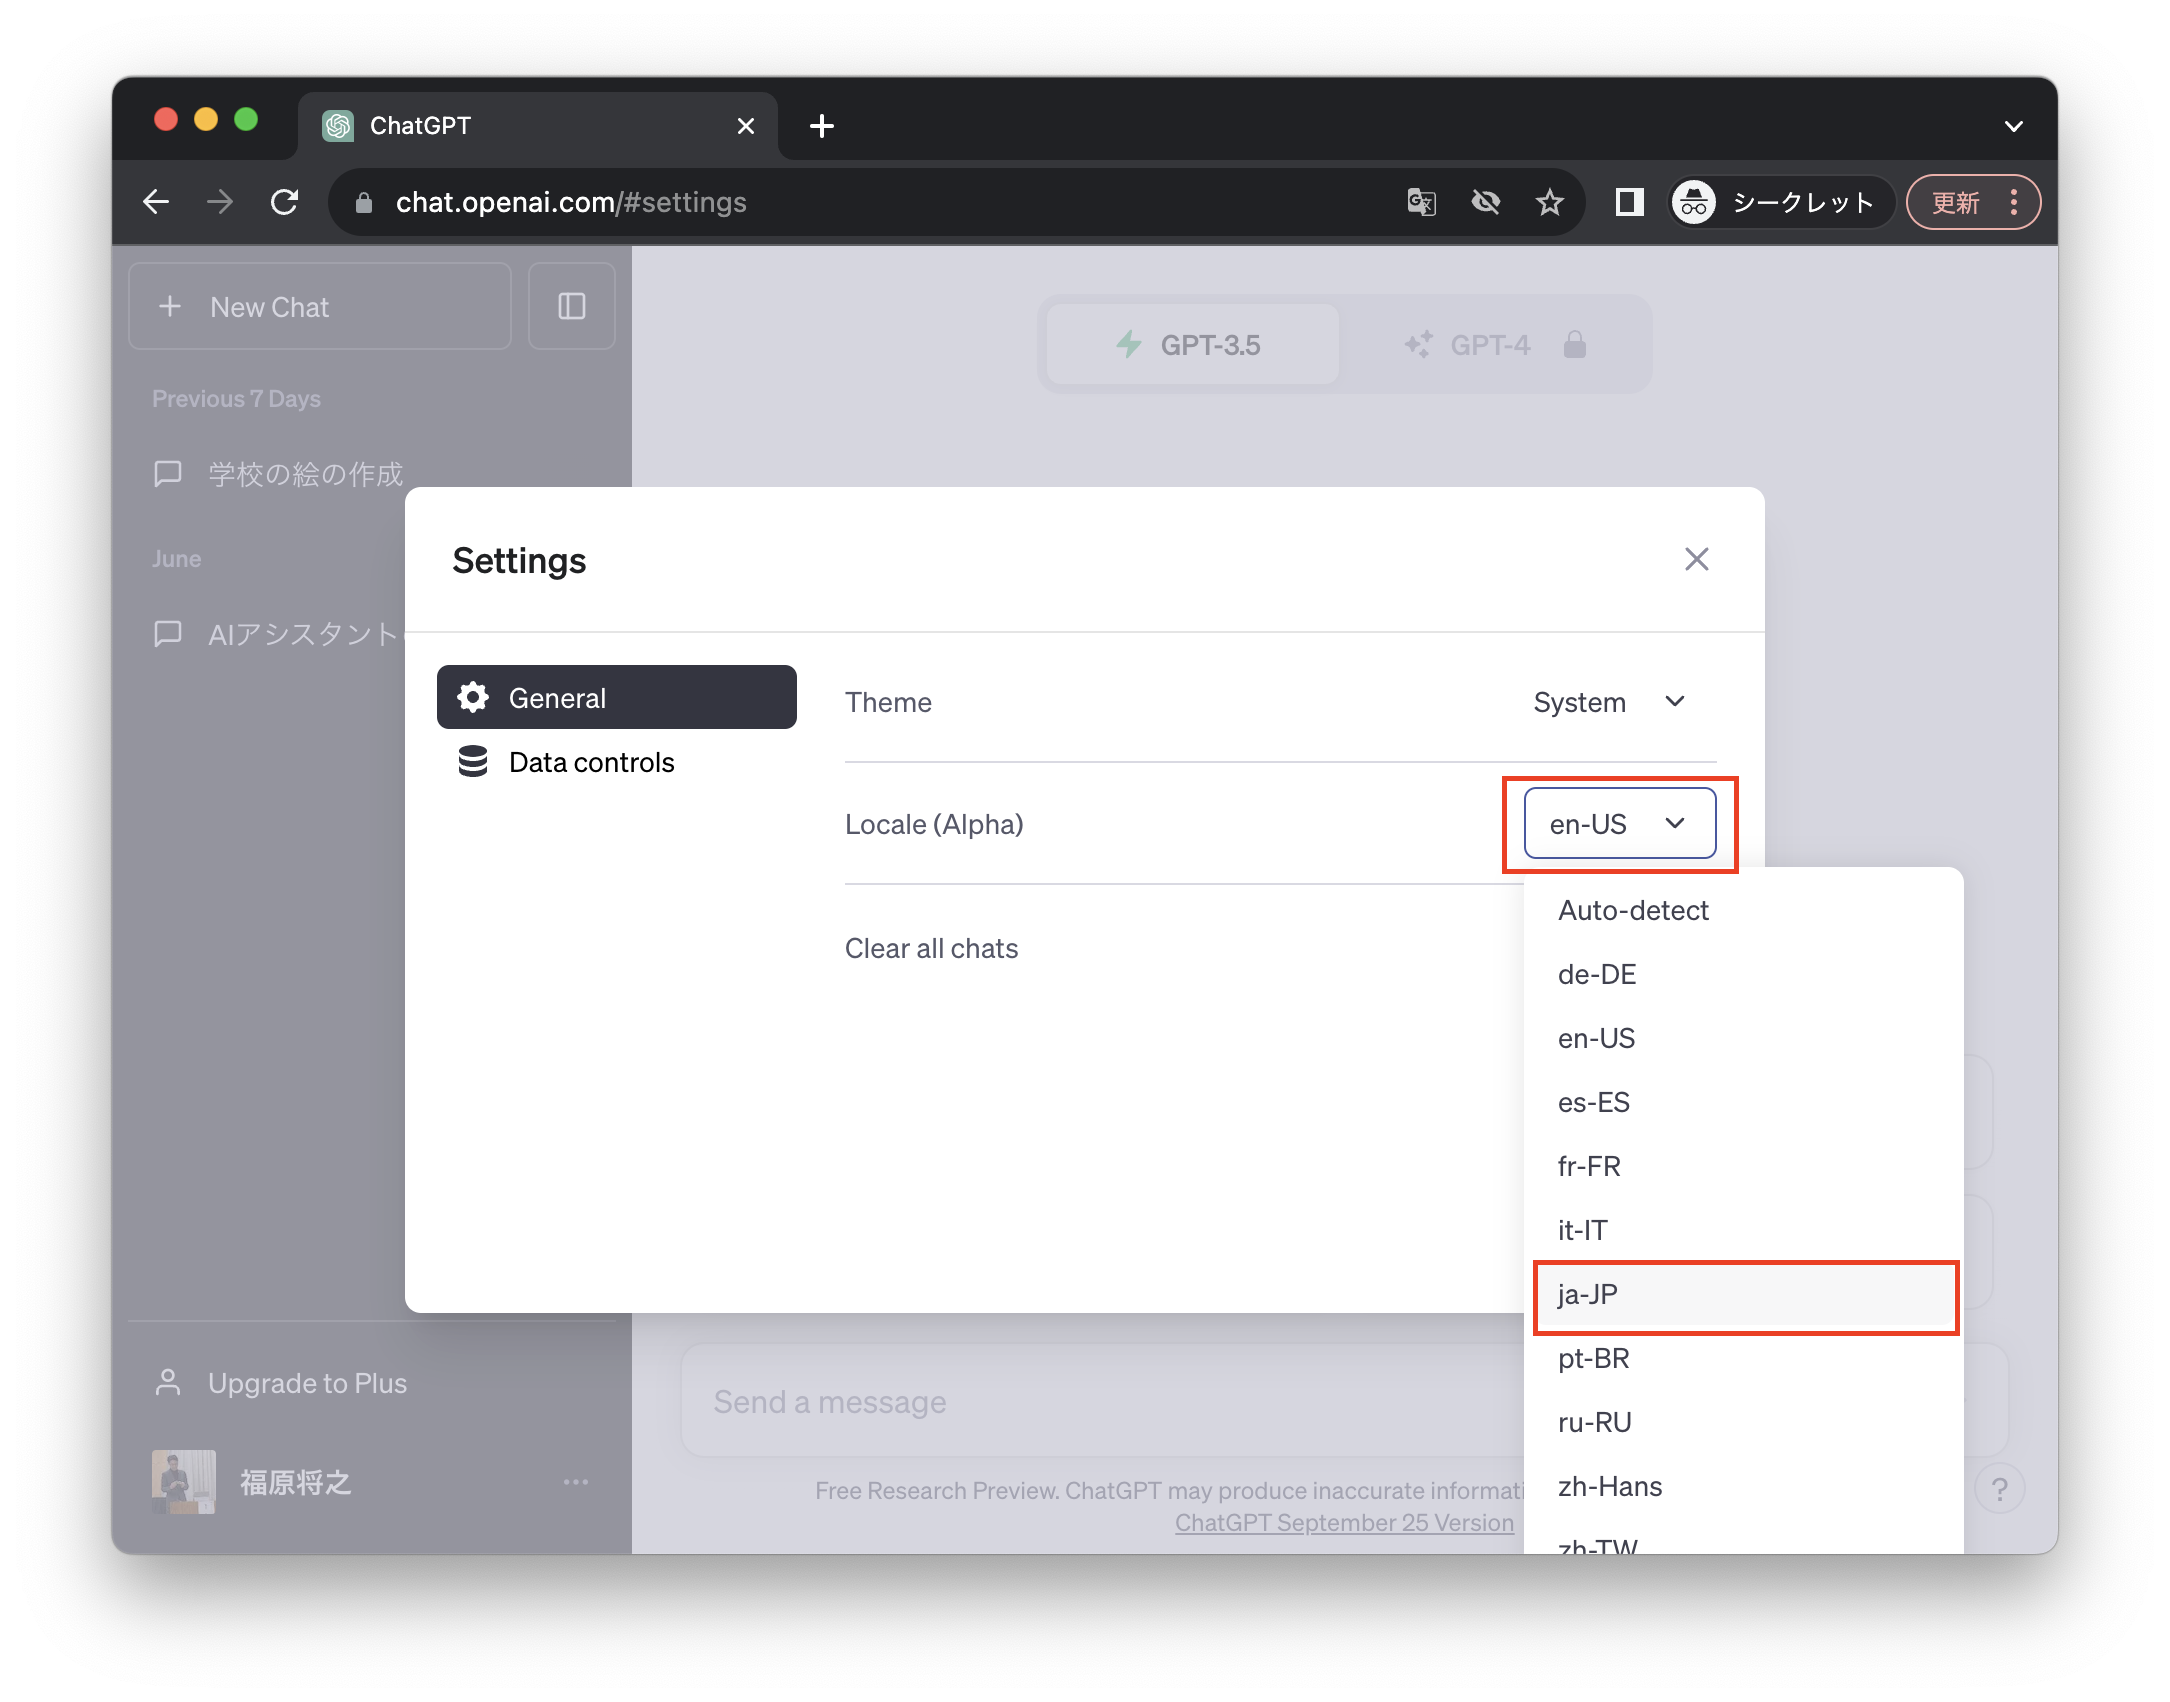Close the ChatGPT browser tab

[745, 126]
